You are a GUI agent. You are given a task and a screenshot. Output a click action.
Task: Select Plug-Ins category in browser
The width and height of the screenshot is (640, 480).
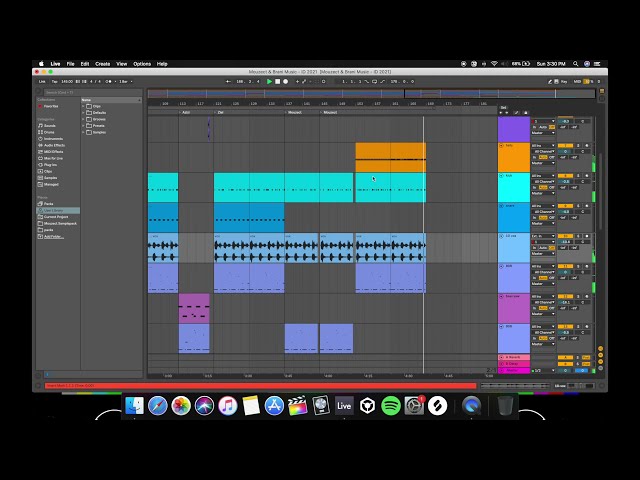[x=50, y=165]
